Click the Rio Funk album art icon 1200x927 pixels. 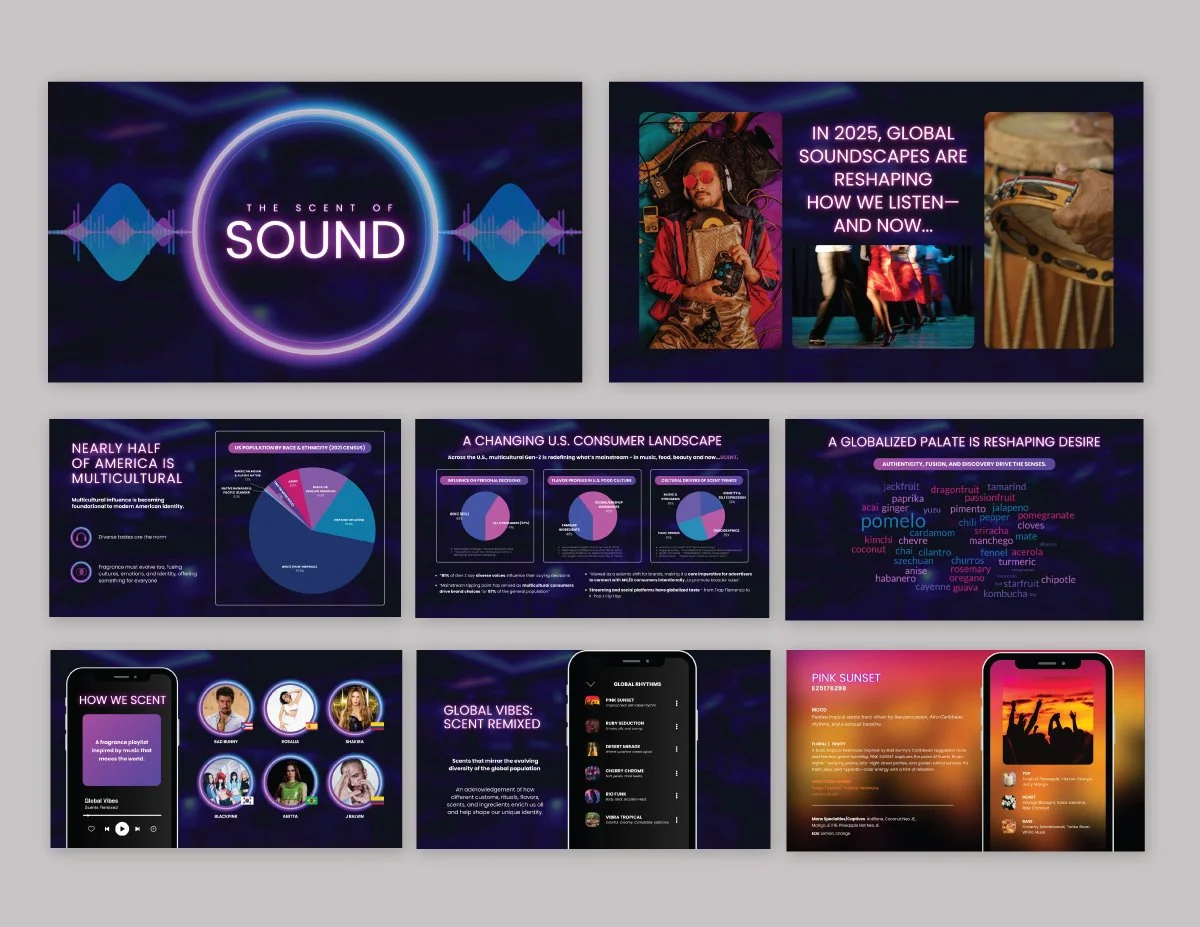pyautogui.click(x=591, y=795)
